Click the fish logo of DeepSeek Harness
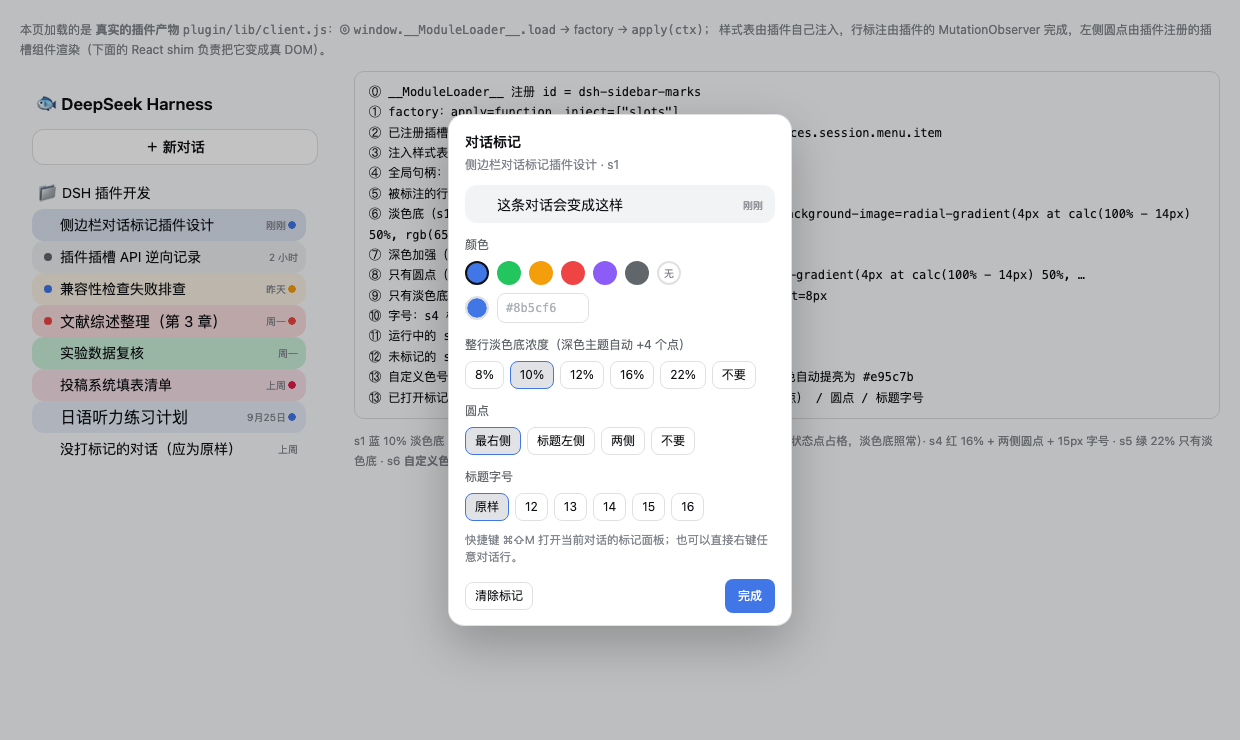 (46, 104)
